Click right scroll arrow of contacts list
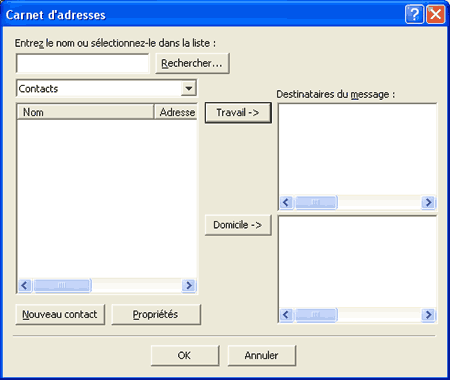Image resolution: width=450 pixels, height=380 pixels. tap(189, 285)
